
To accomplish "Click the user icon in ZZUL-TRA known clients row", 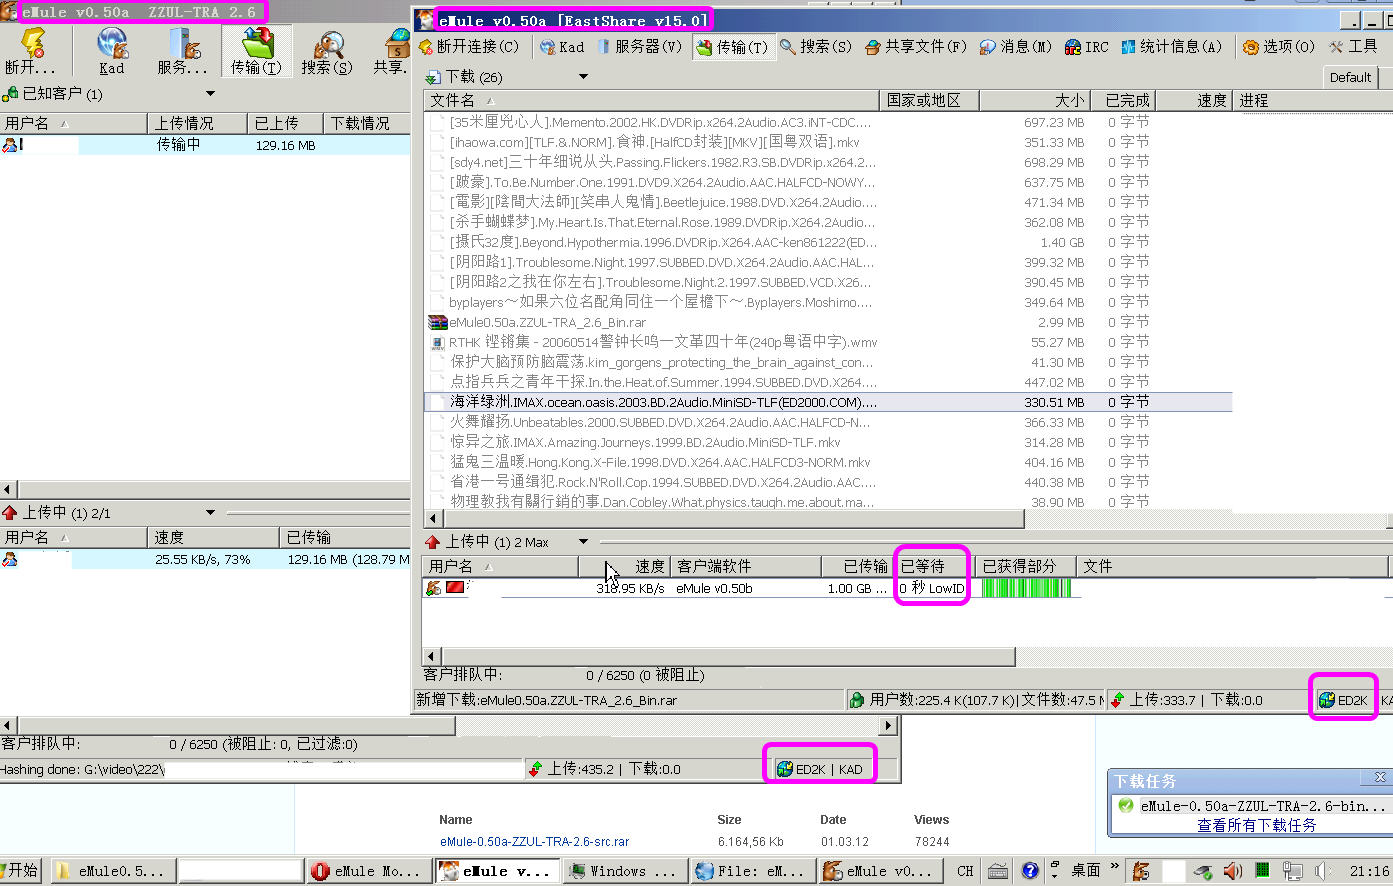I will (x=10, y=145).
